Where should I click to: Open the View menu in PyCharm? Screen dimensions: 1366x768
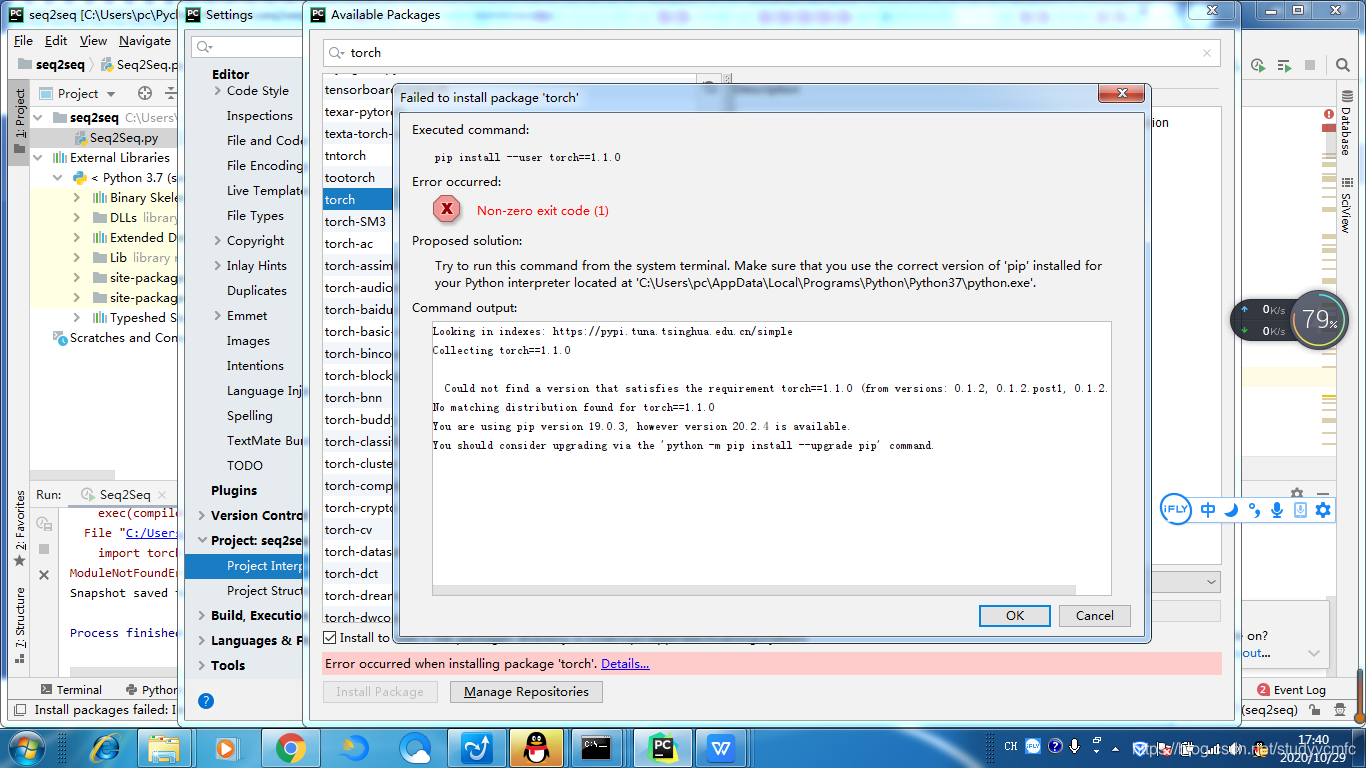pyautogui.click(x=93, y=41)
